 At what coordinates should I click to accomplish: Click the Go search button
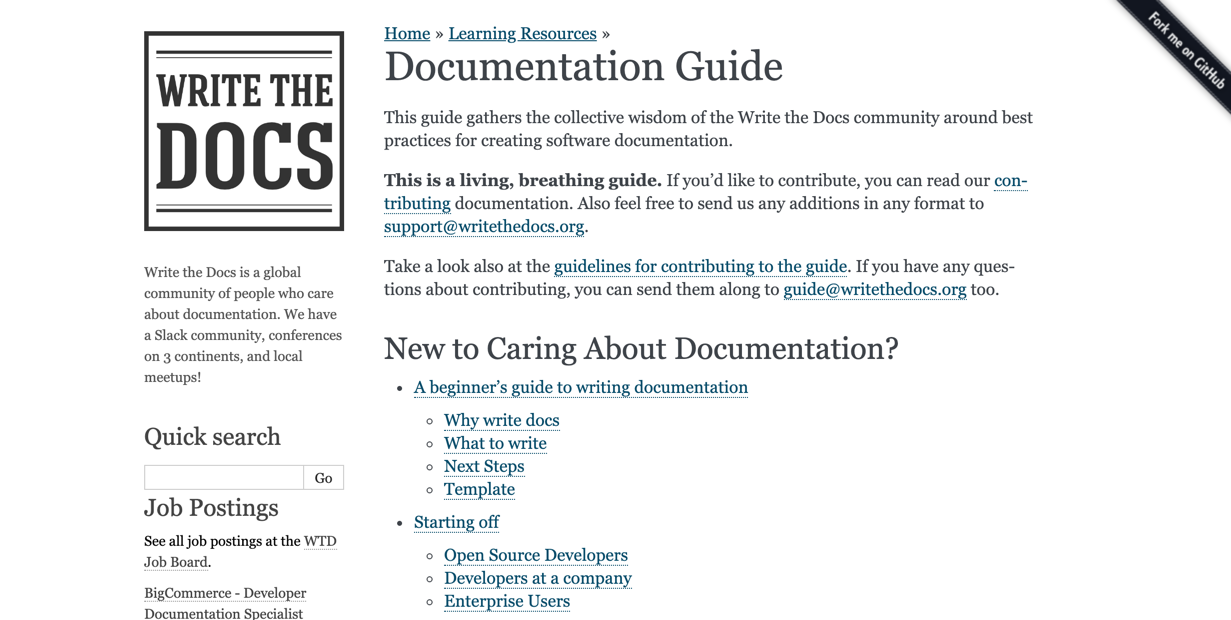coord(323,477)
